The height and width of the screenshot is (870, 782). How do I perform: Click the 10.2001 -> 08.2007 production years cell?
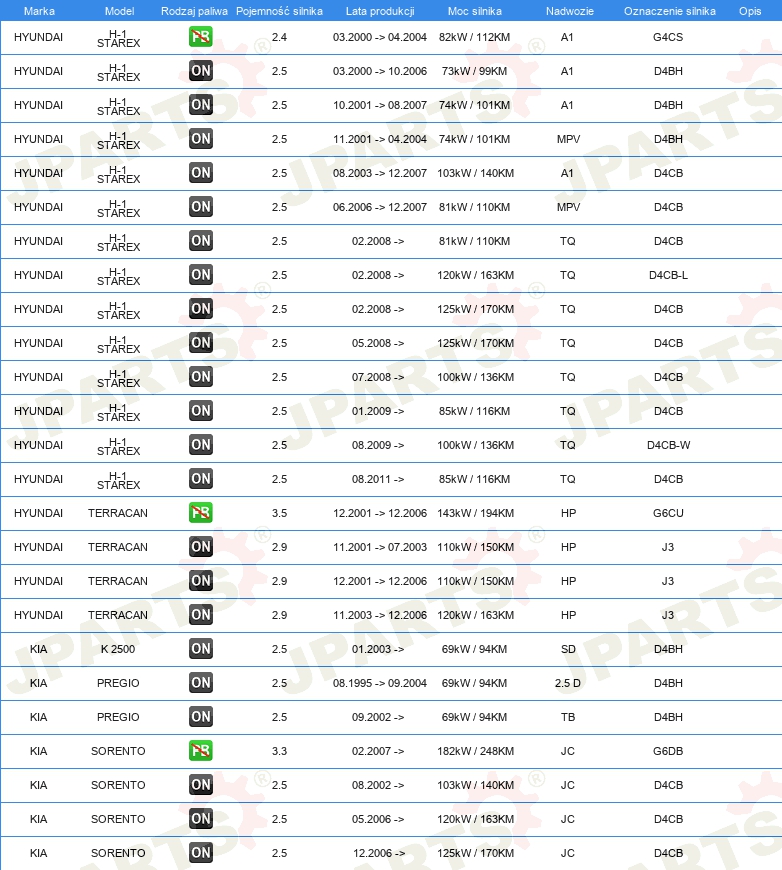380,105
